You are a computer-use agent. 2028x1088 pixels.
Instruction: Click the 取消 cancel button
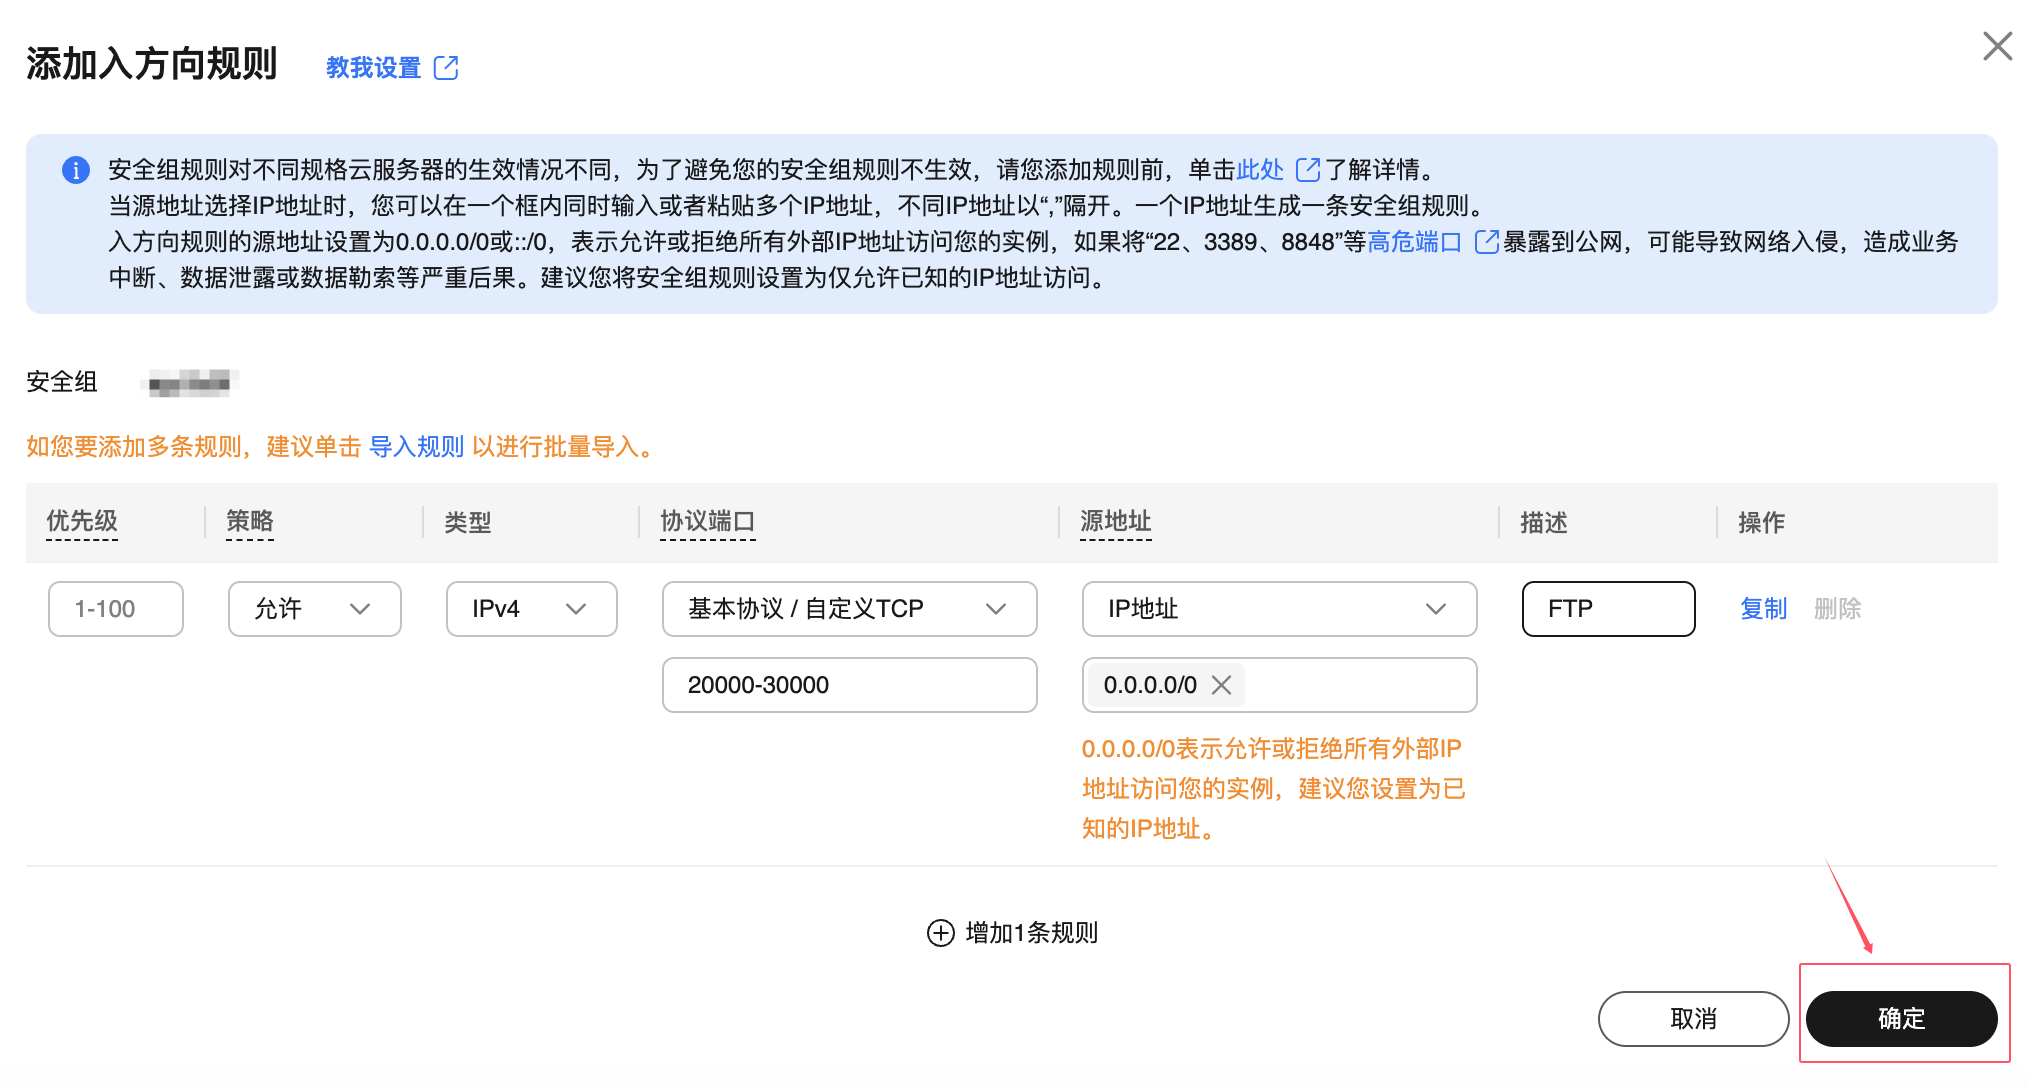click(x=1694, y=1019)
